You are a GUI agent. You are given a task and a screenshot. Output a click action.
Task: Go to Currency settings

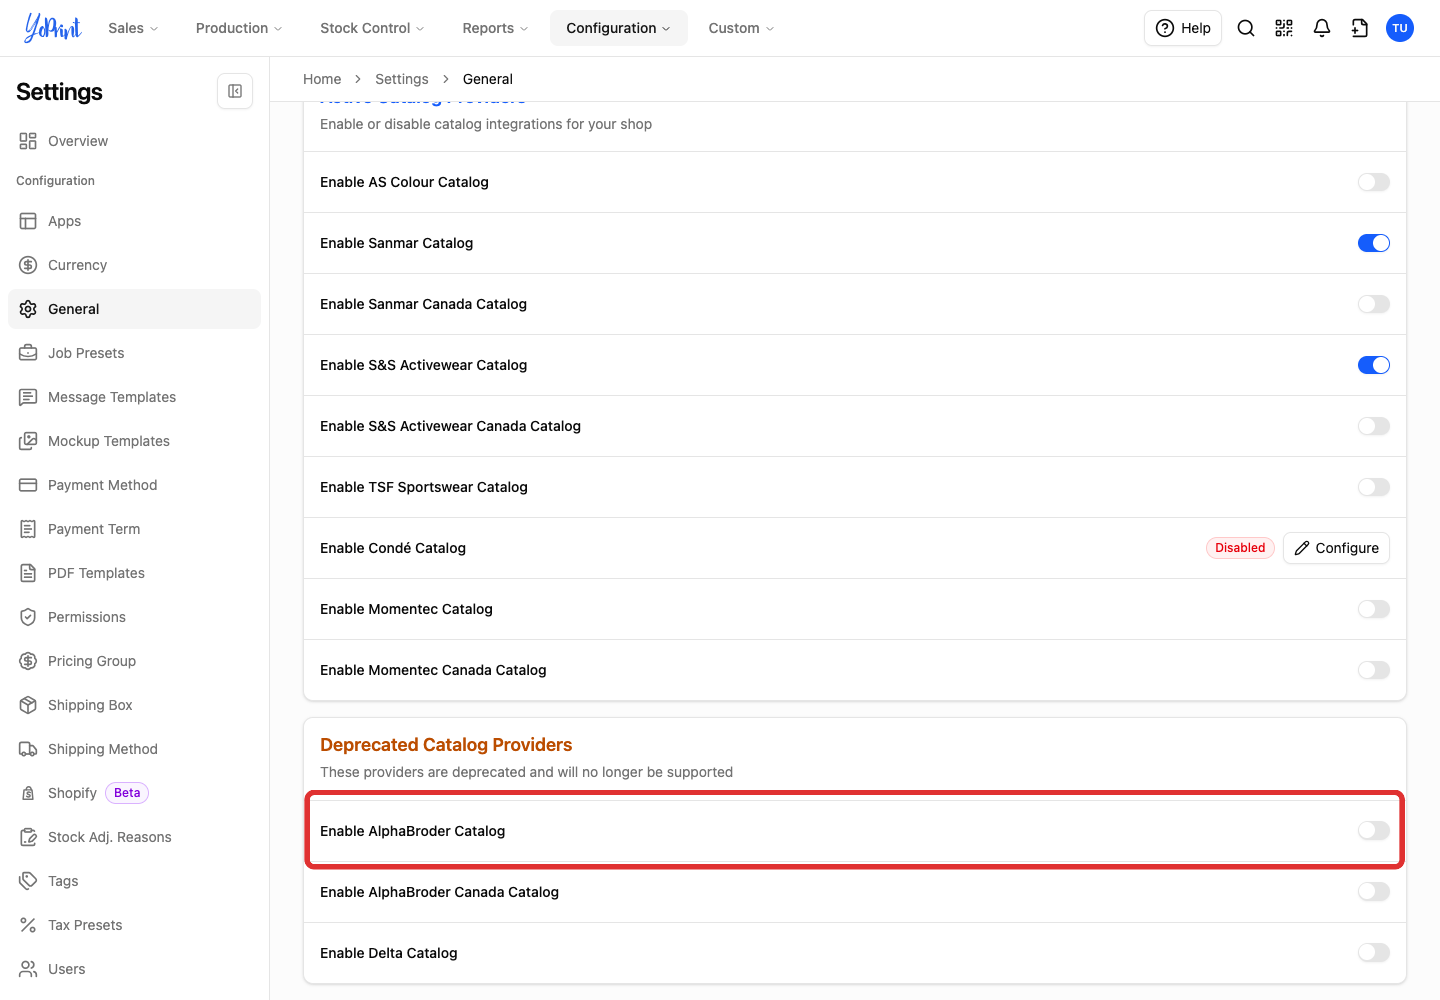point(134,265)
